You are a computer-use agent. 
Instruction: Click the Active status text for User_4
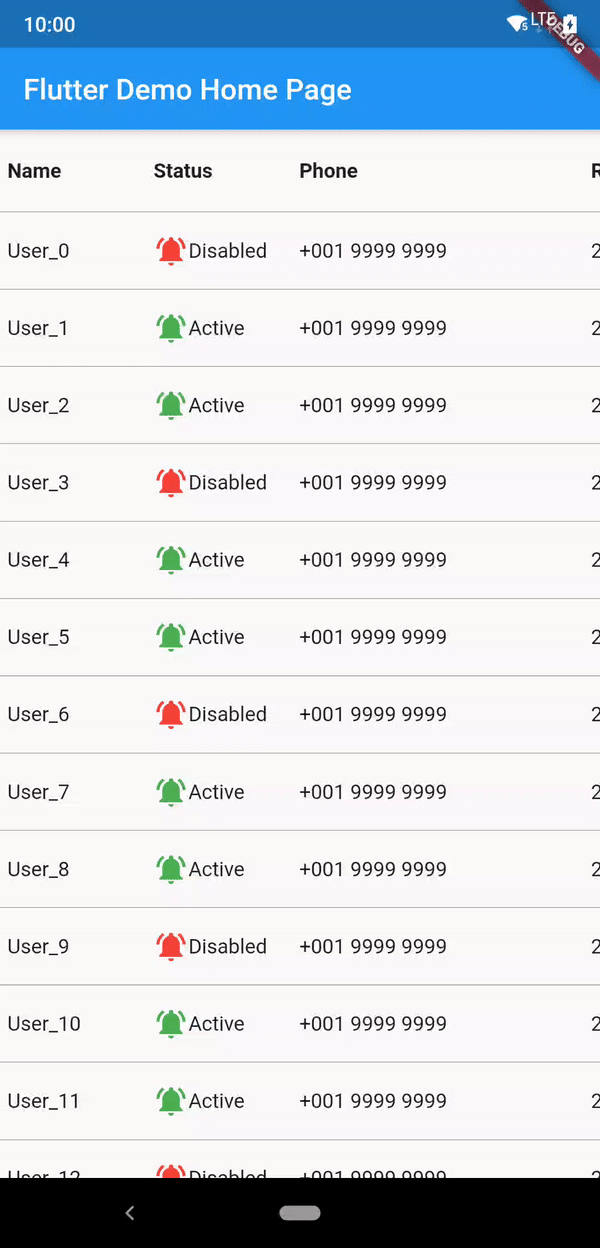(217, 560)
